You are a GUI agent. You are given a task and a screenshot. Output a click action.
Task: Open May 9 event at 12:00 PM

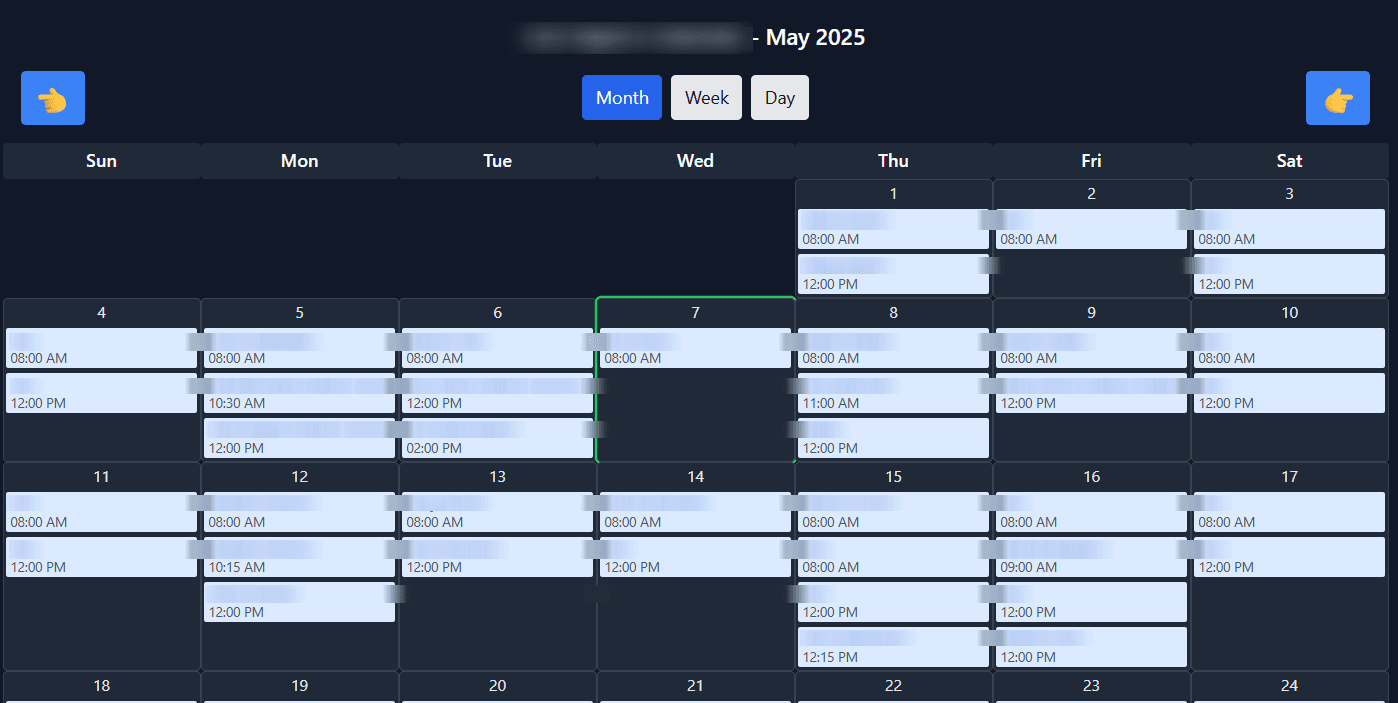[x=1091, y=393]
